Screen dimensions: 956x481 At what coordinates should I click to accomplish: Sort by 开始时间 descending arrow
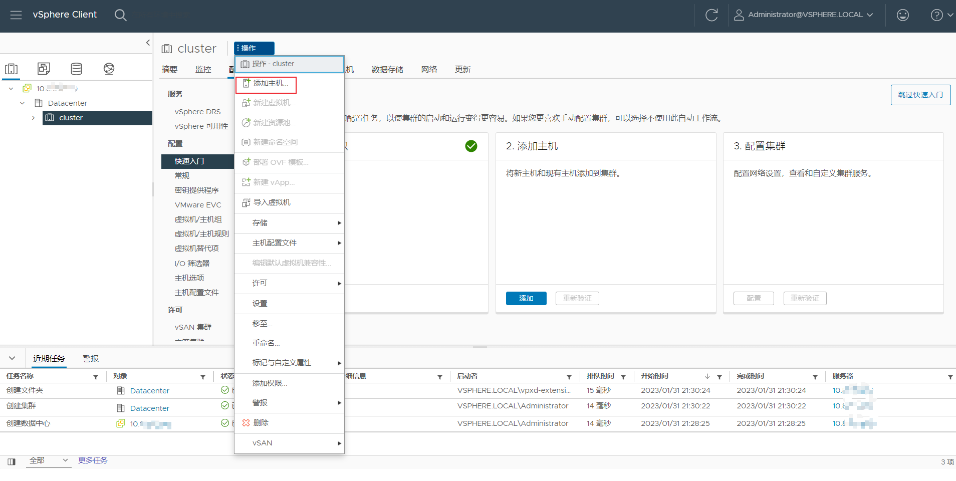point(707,377)
